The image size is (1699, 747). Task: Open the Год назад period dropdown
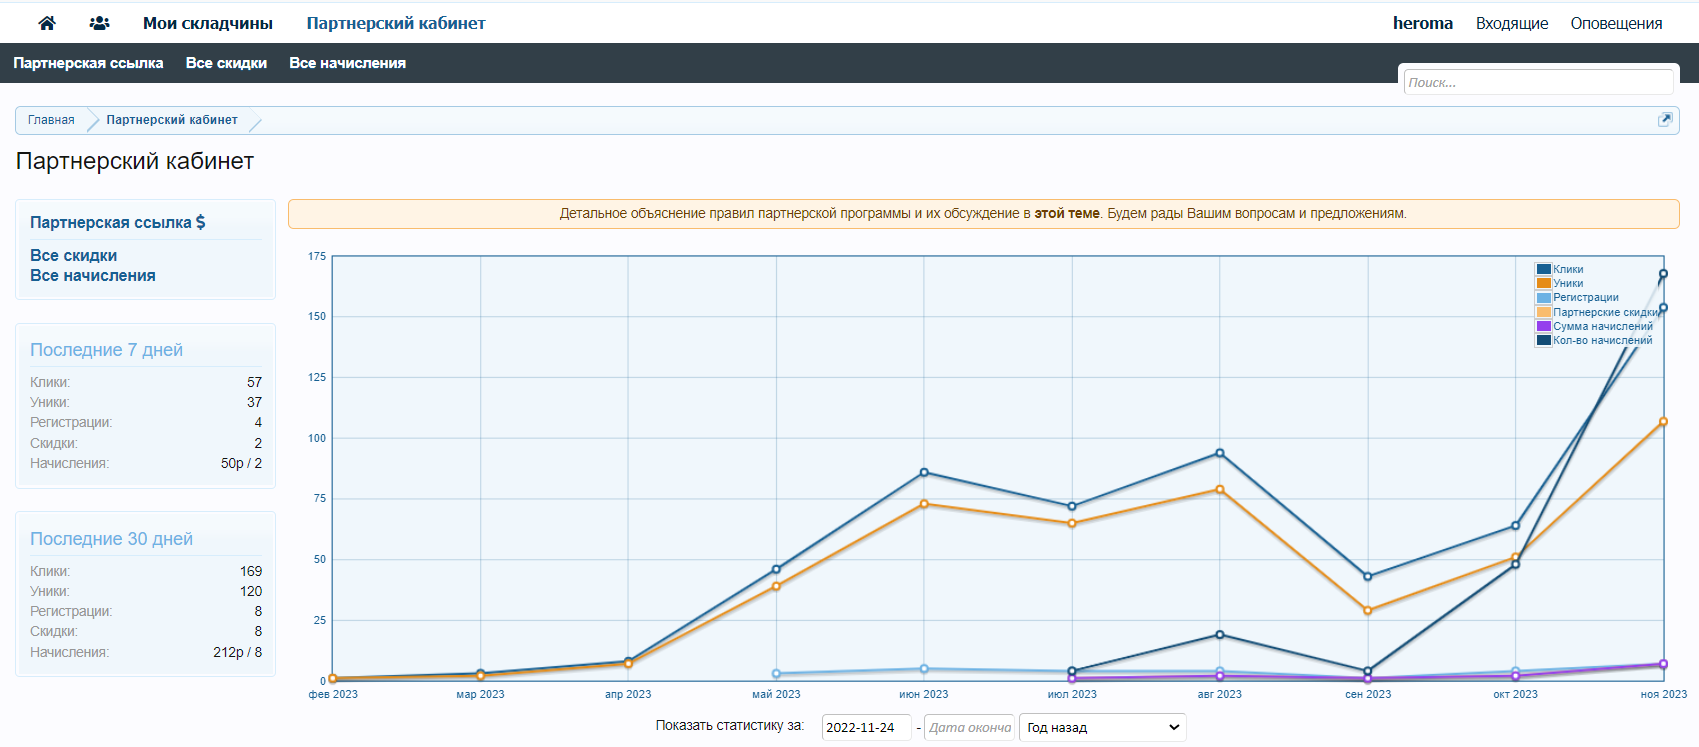coord(1102,727)
